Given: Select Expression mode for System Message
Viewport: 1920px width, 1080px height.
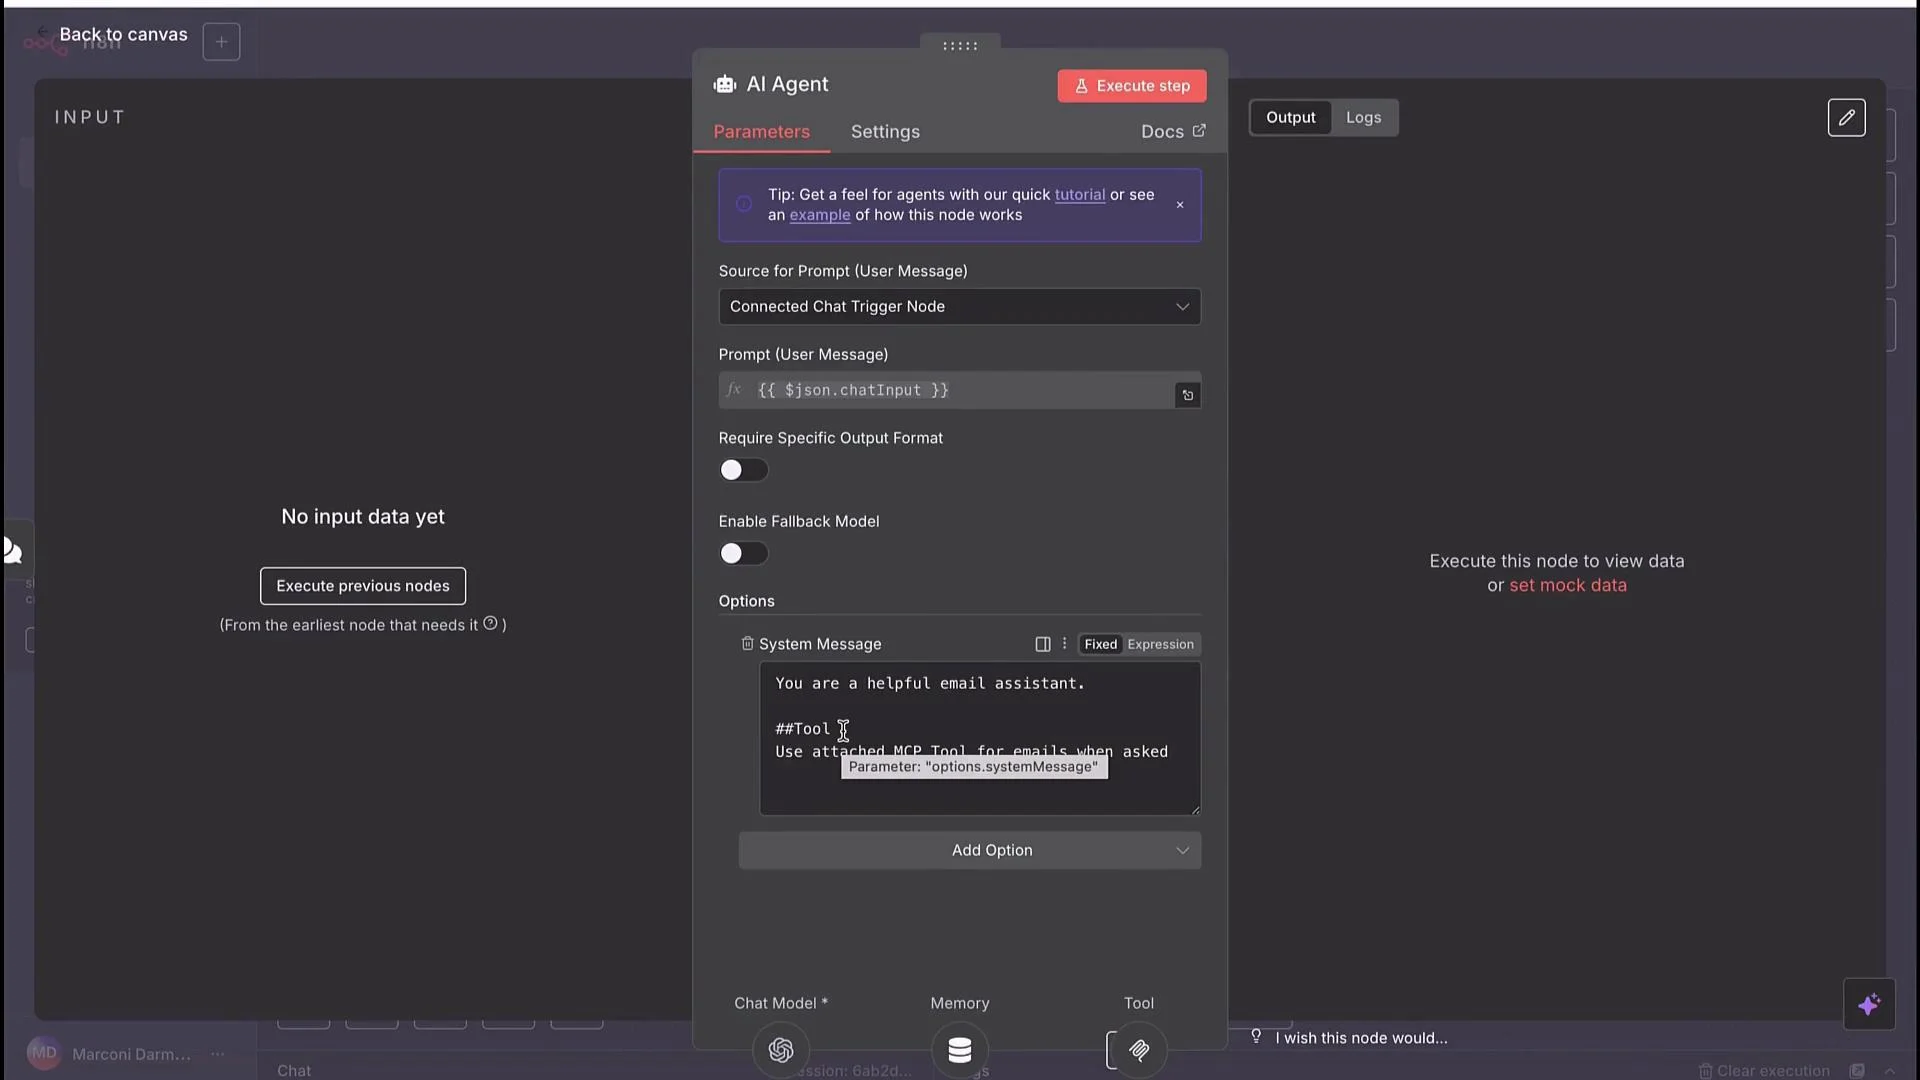Looking at the screenshot, I should coord(1160,645).
